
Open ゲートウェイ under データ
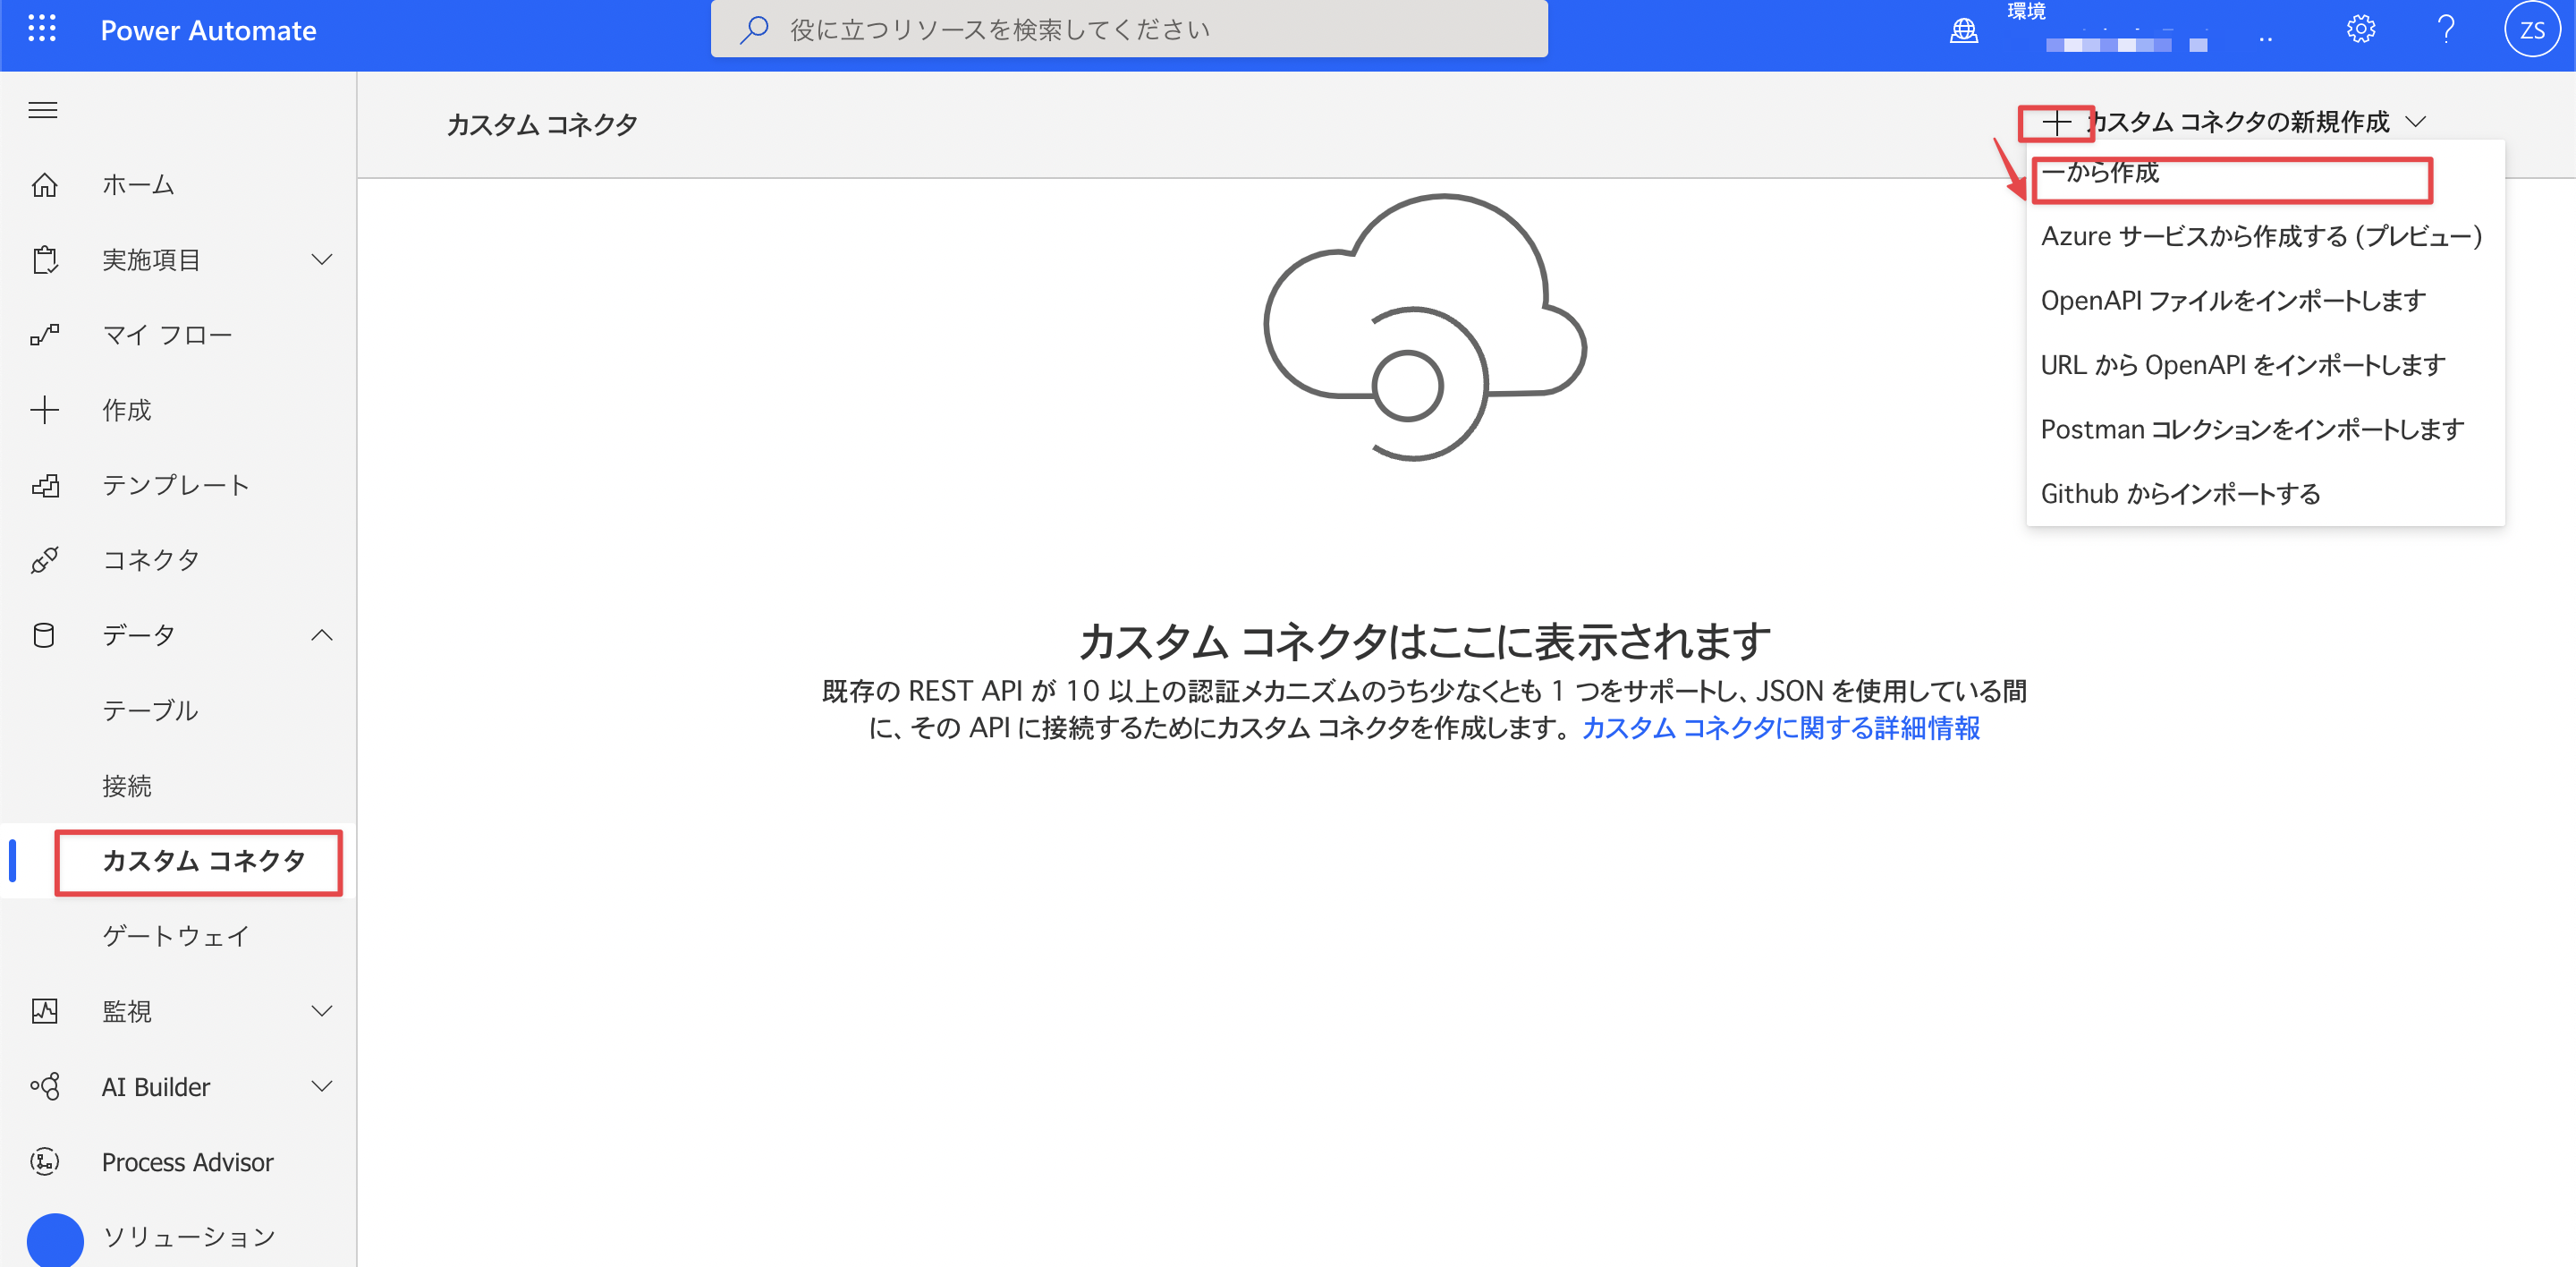176,936
